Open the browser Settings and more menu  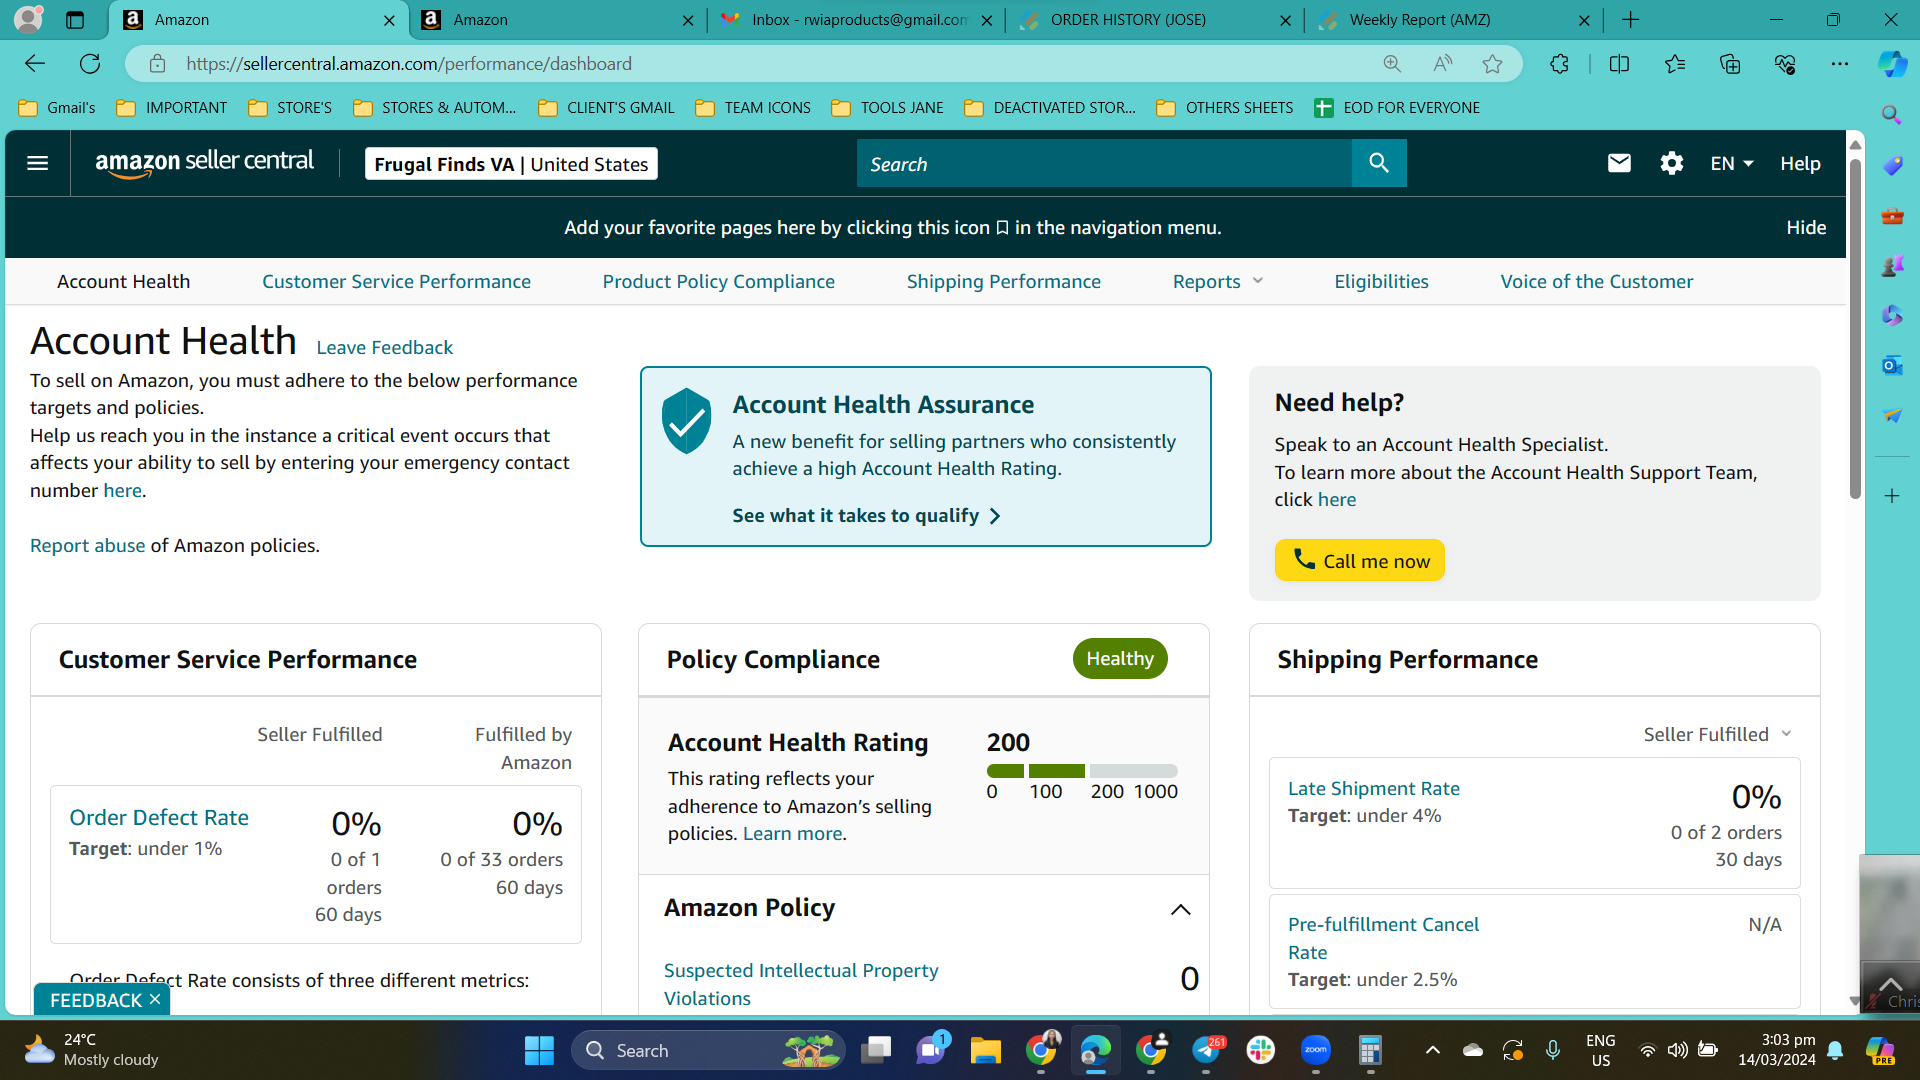point(1840,64)
